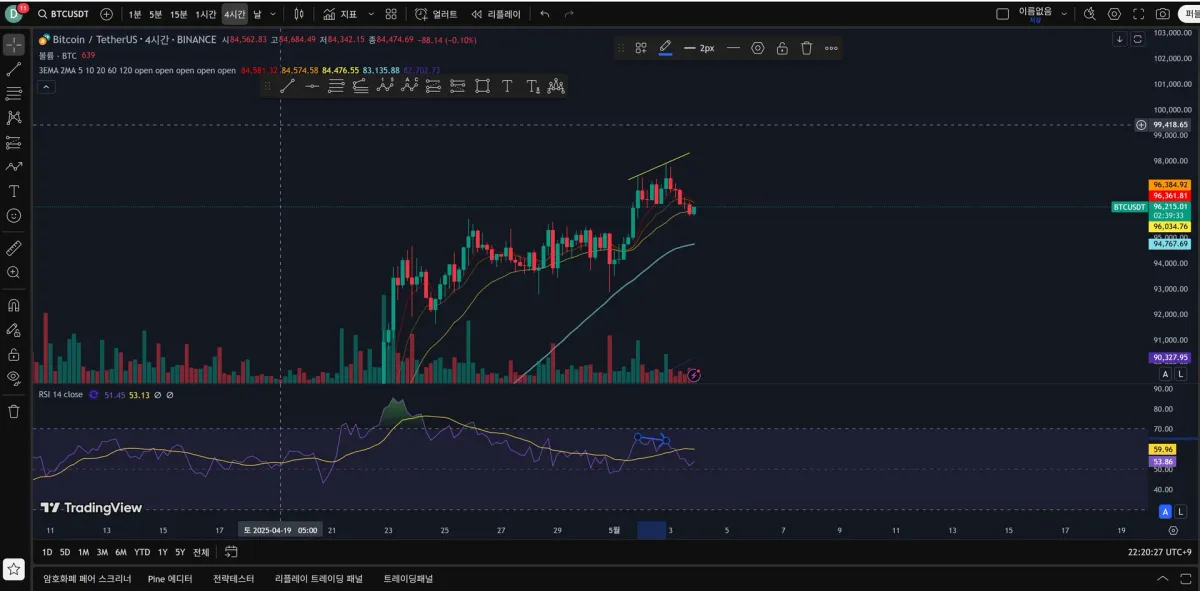Open the line color pencil swatch

[x=665, y=48]
